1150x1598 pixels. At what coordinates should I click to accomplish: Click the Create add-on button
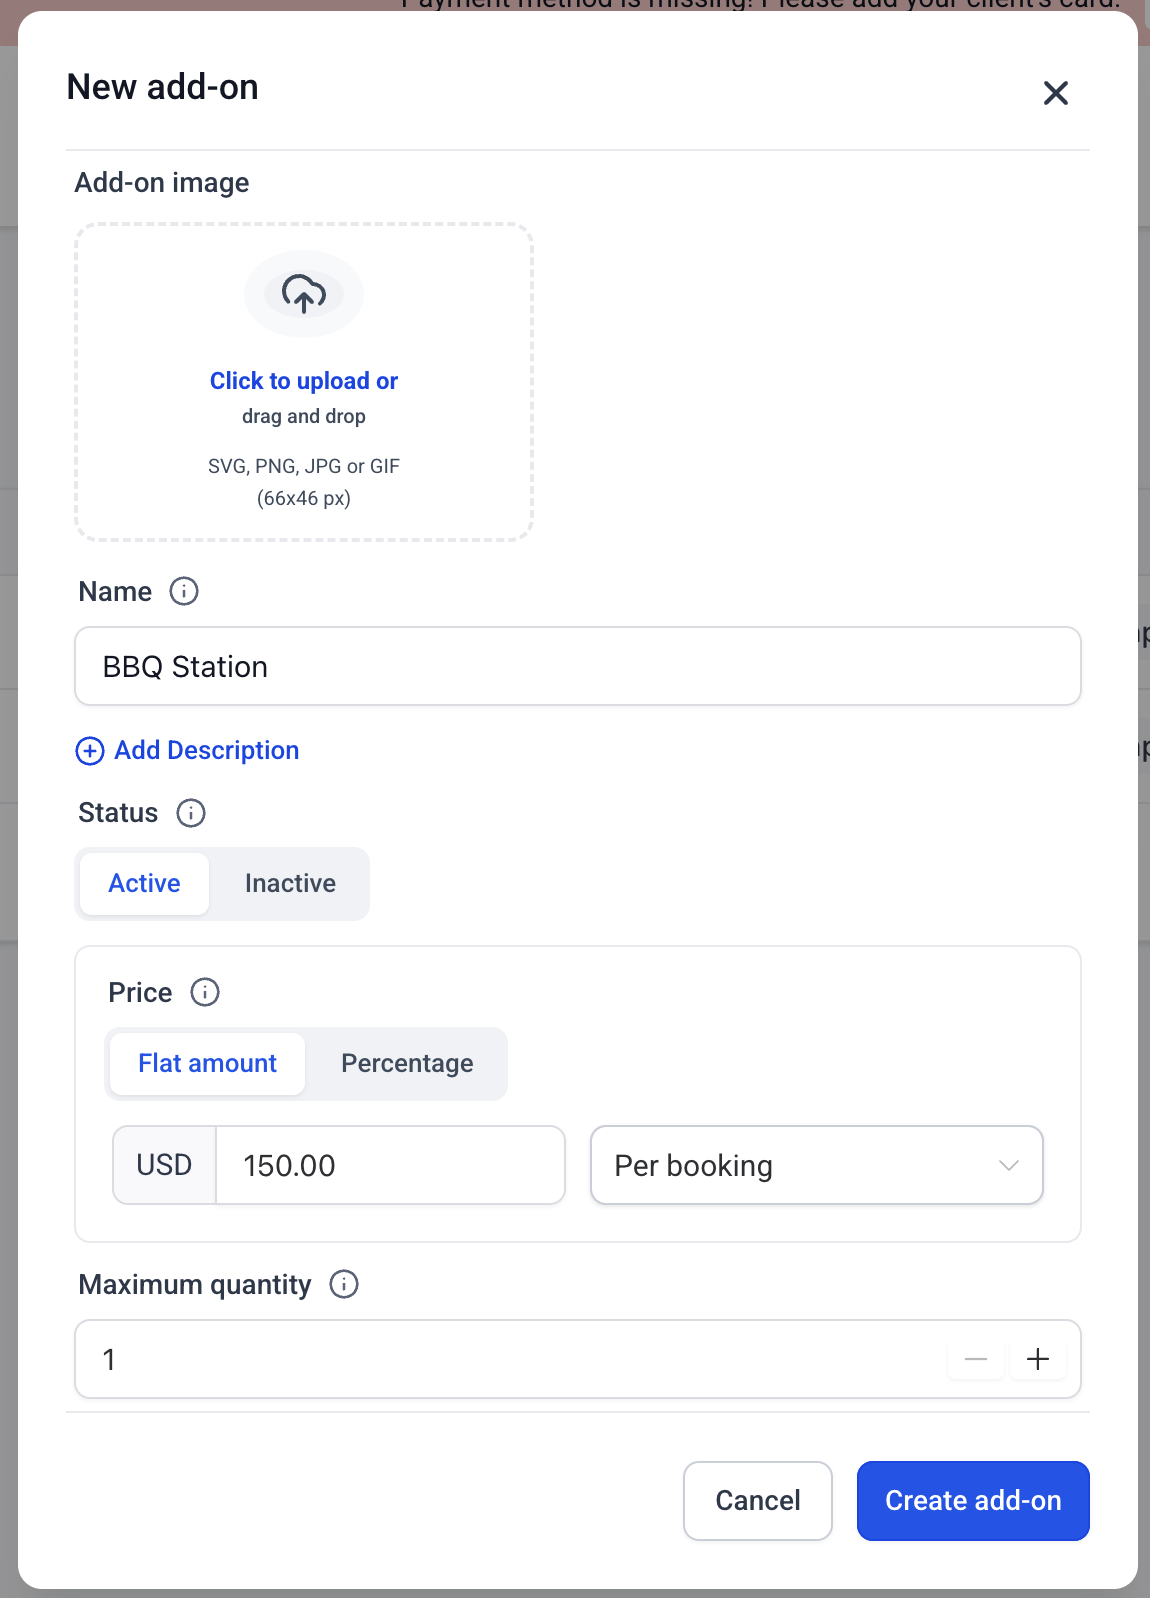tap(973, 1501)
